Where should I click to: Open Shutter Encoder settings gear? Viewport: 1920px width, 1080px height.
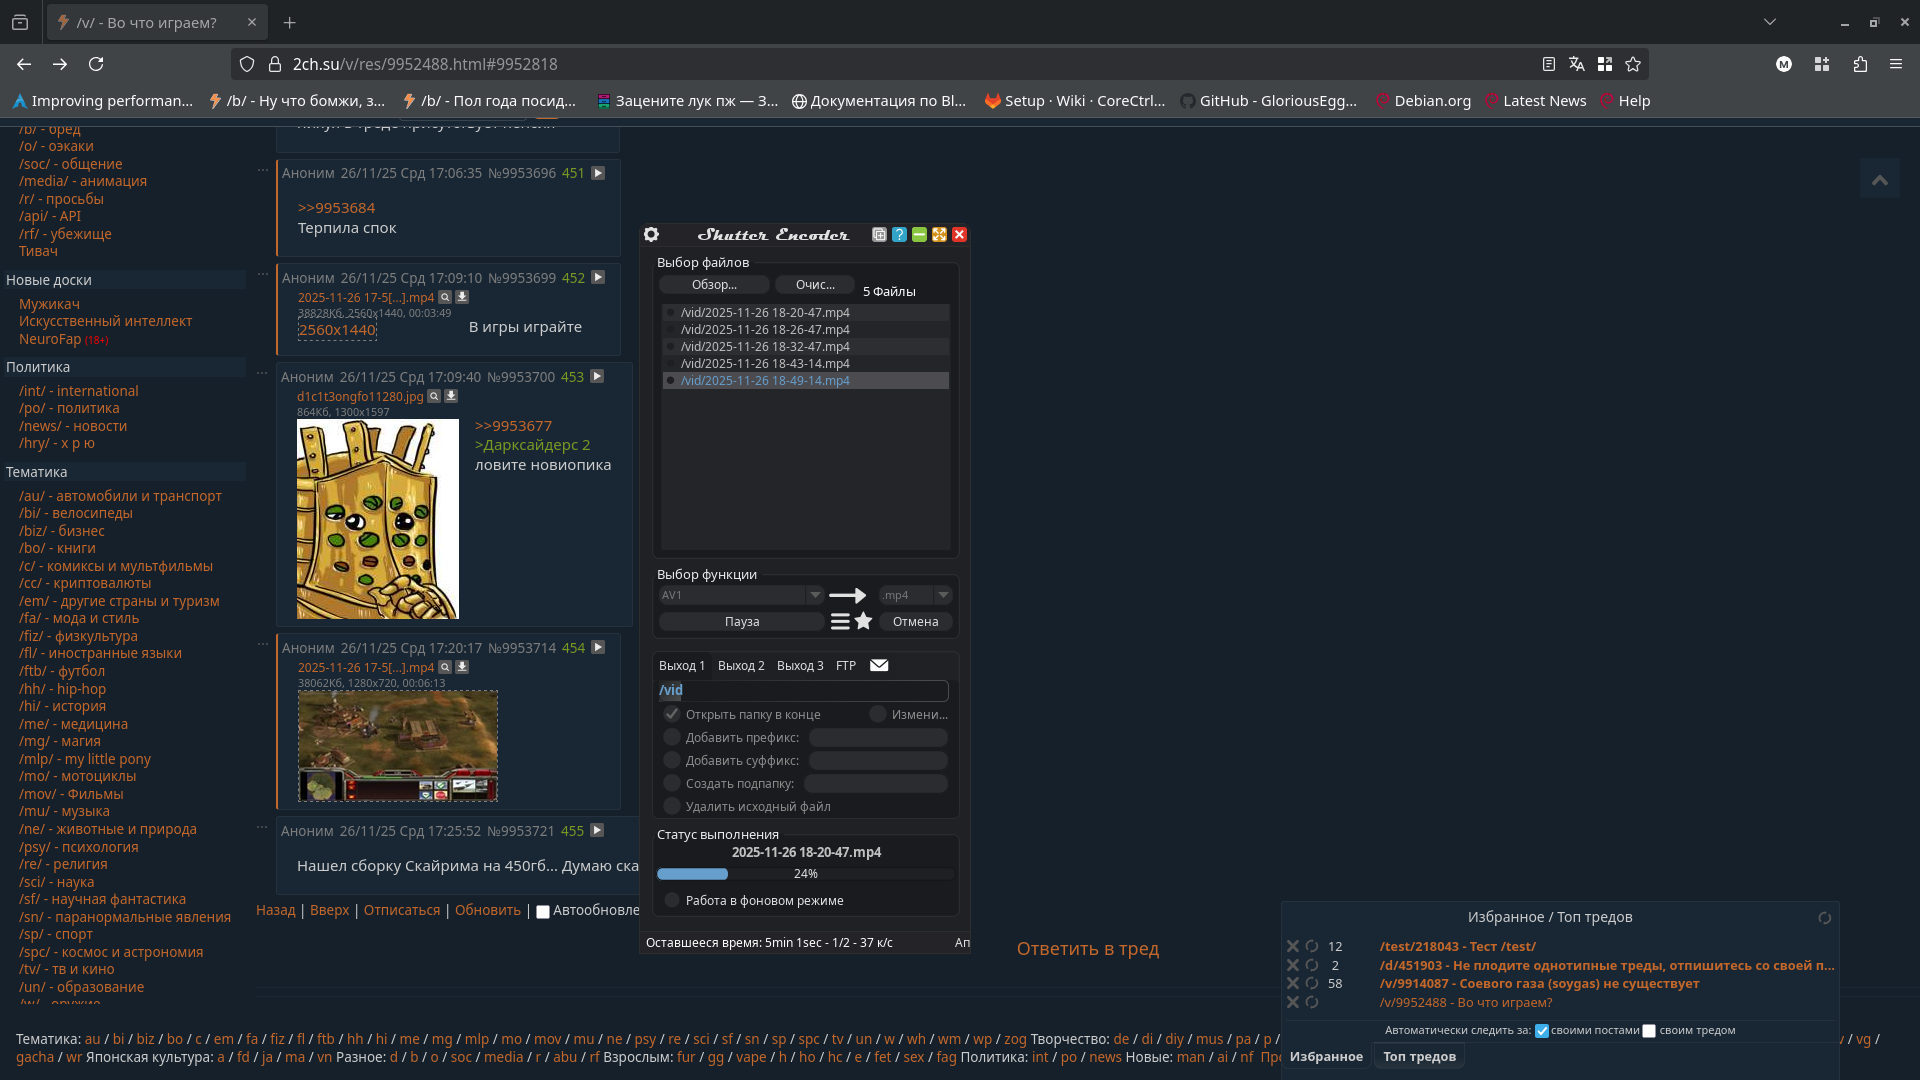coord(651,234)
